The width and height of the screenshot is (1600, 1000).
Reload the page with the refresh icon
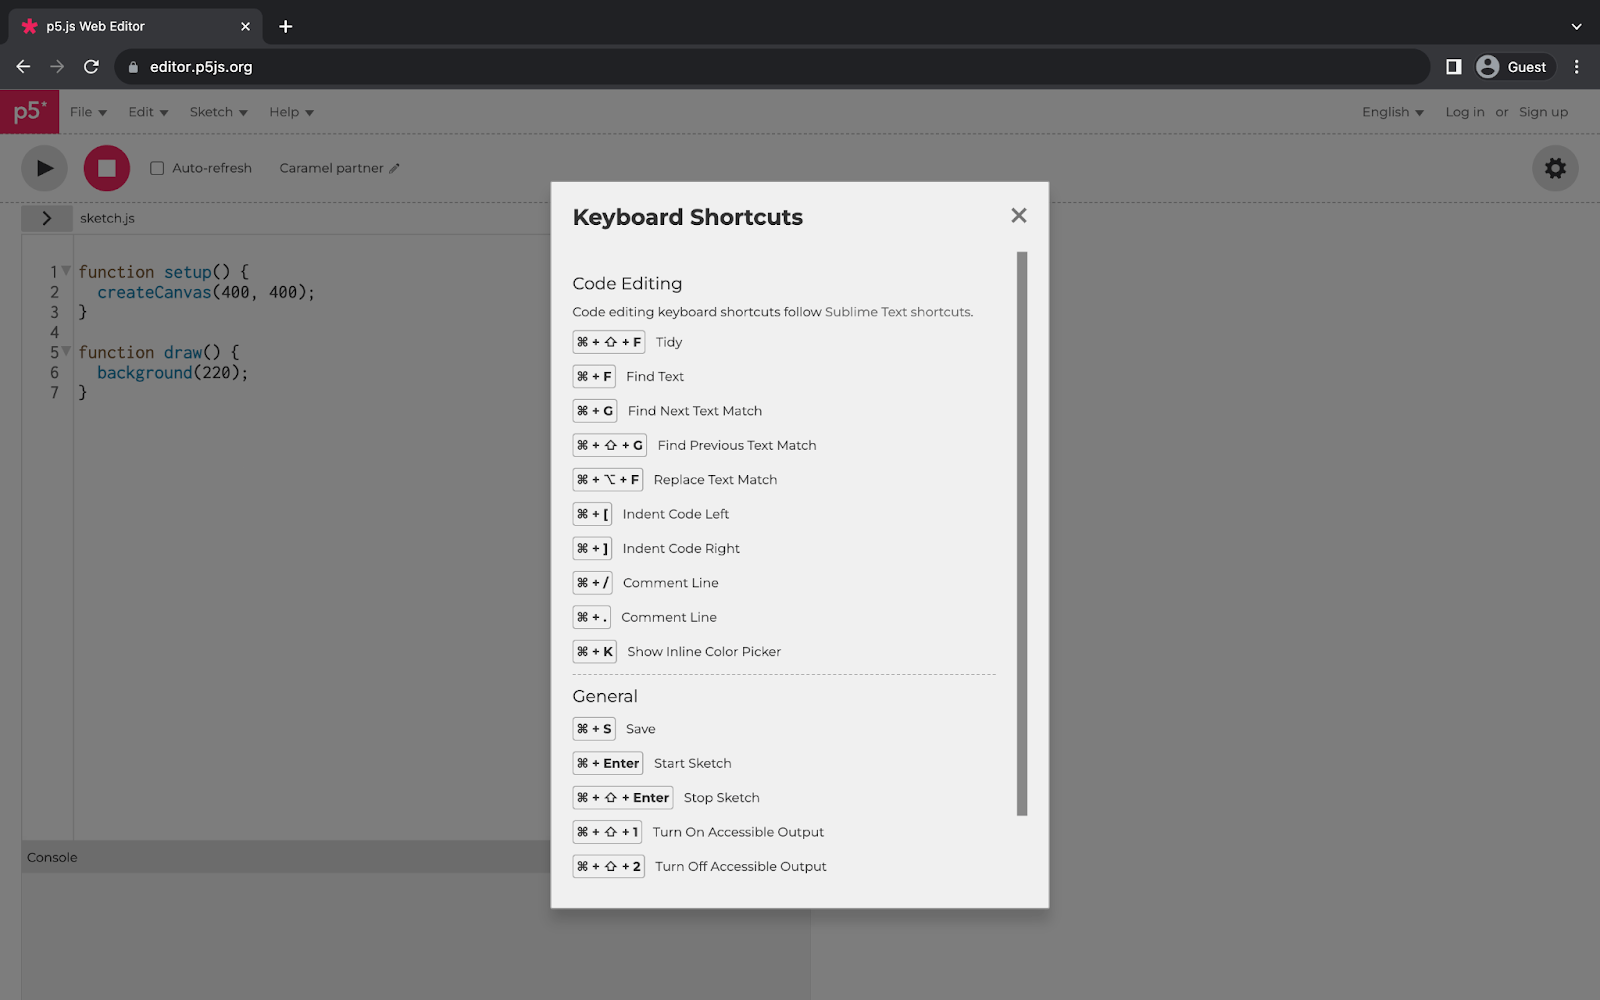[x=91, y=66]
